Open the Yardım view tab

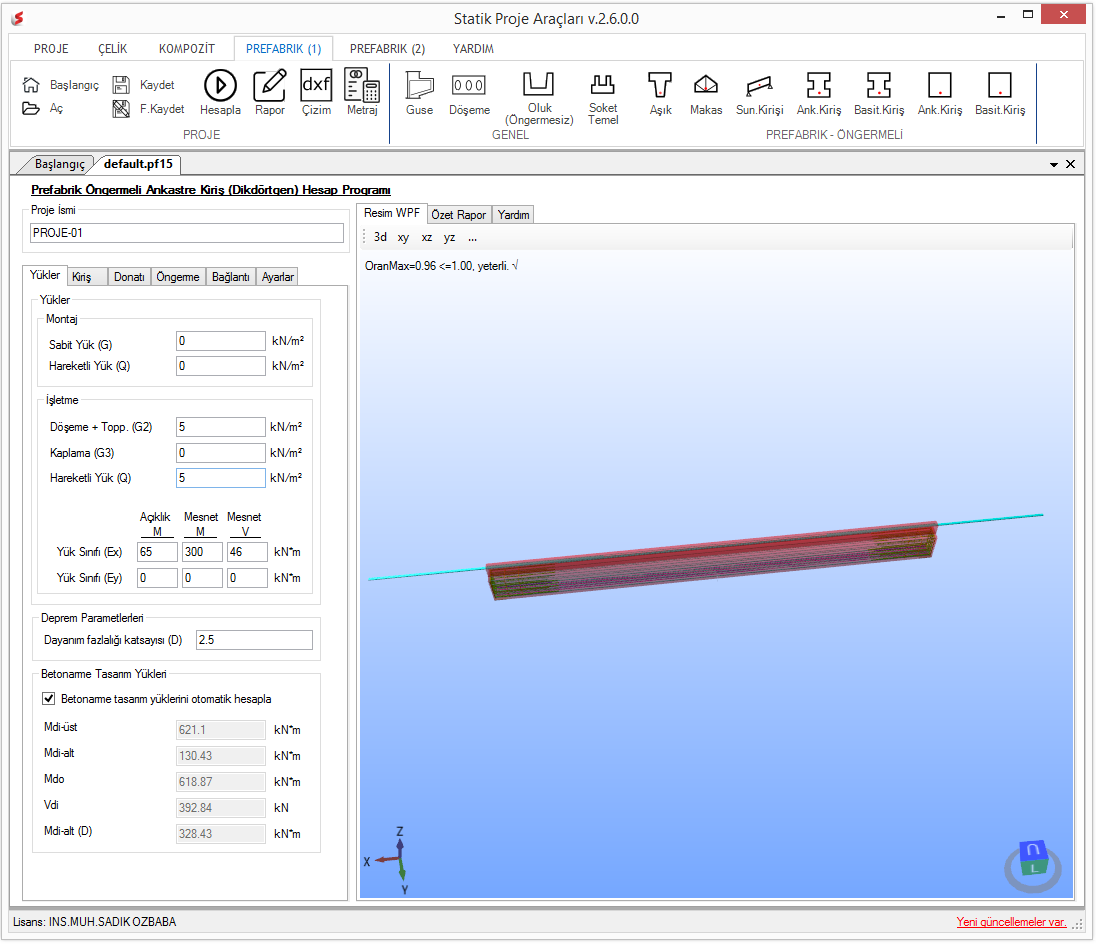coord(513,215)
